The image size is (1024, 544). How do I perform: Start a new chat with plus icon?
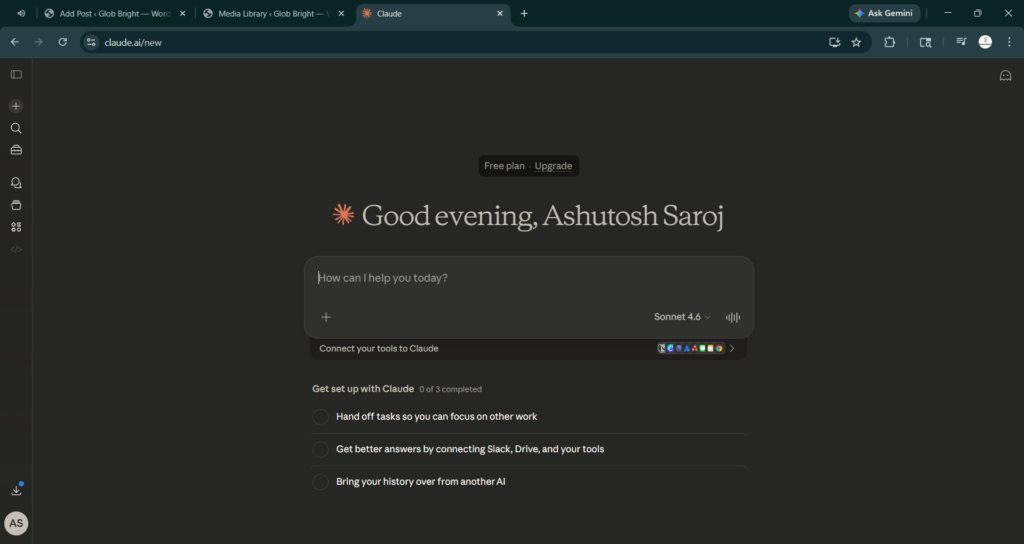click(16, 106)
